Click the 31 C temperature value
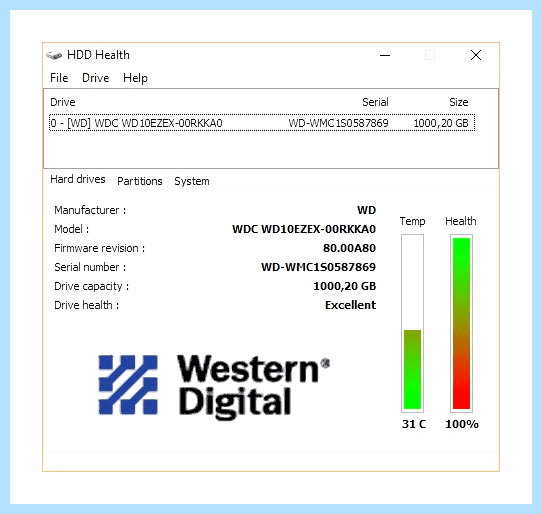The image size is (542, 514). [x=414, y=424]
